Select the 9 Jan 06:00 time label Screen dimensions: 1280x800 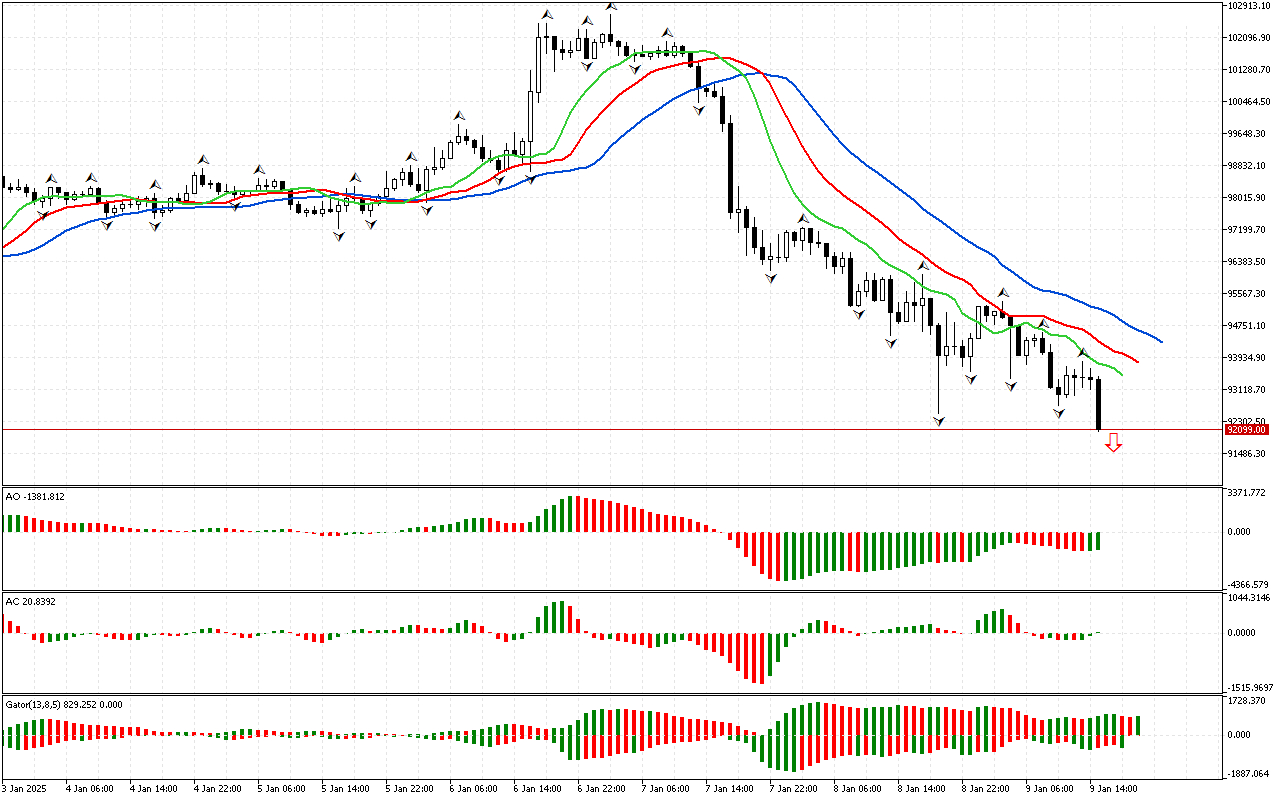[1050, 788]
